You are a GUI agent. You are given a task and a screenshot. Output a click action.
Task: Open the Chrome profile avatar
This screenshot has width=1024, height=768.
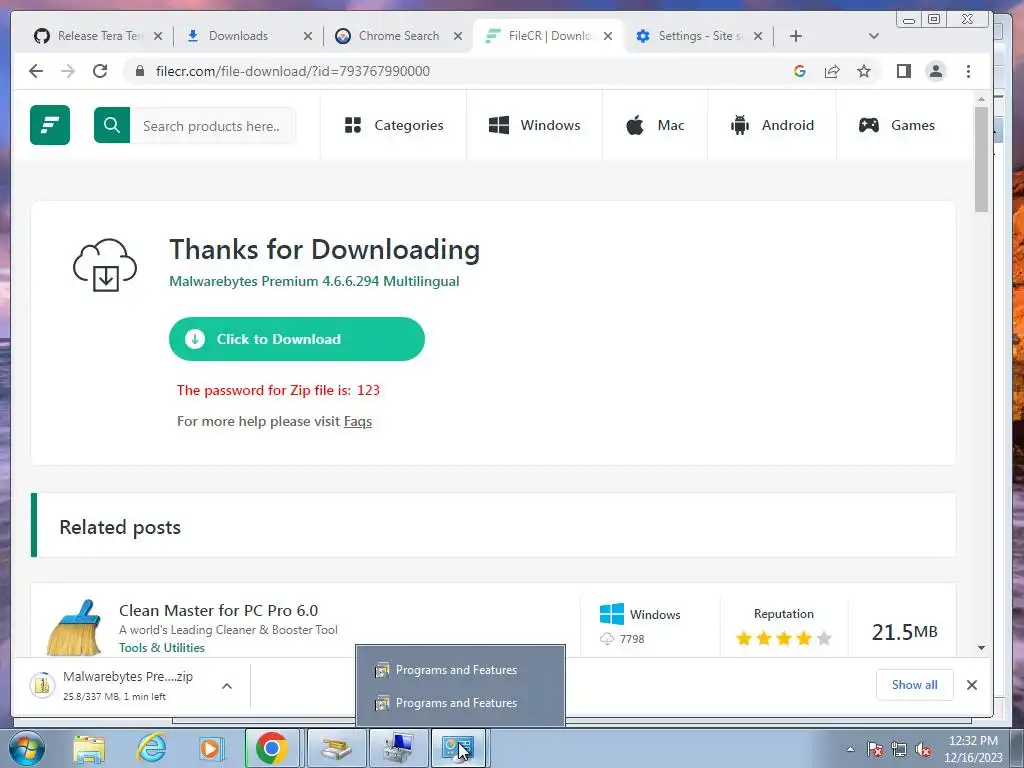pos(936,71)
